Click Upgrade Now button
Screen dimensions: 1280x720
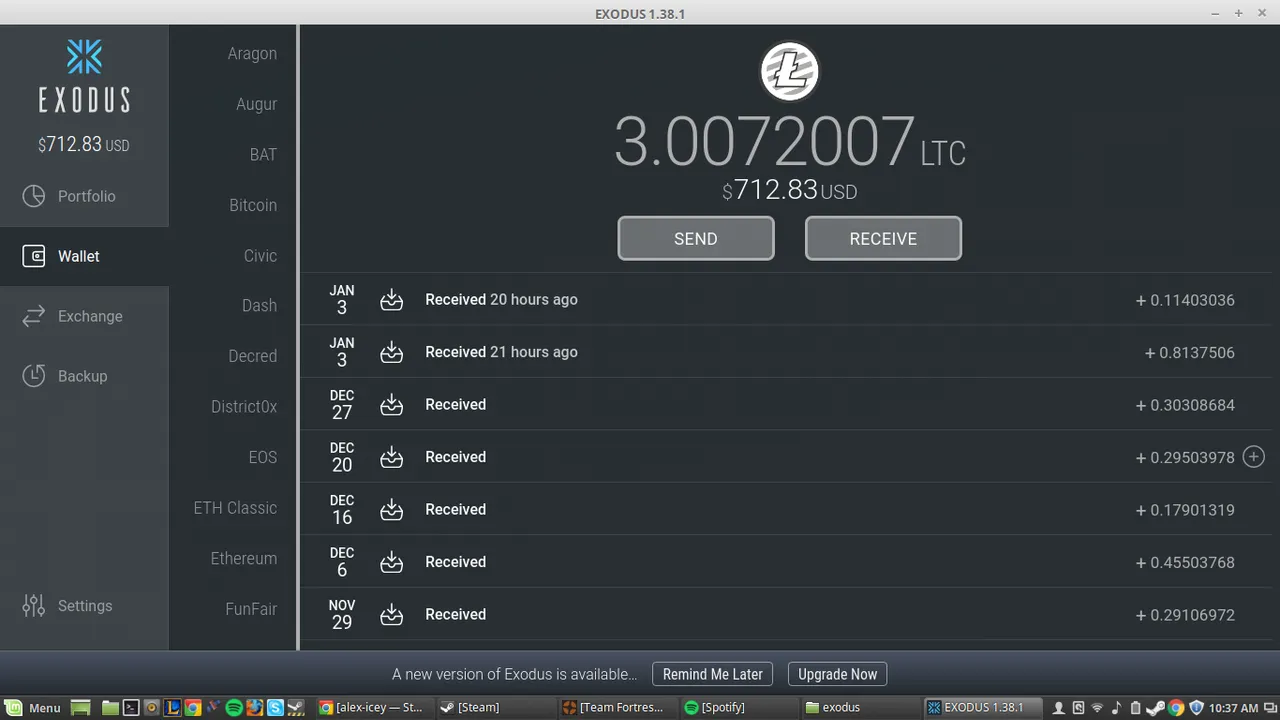[837, 674]
